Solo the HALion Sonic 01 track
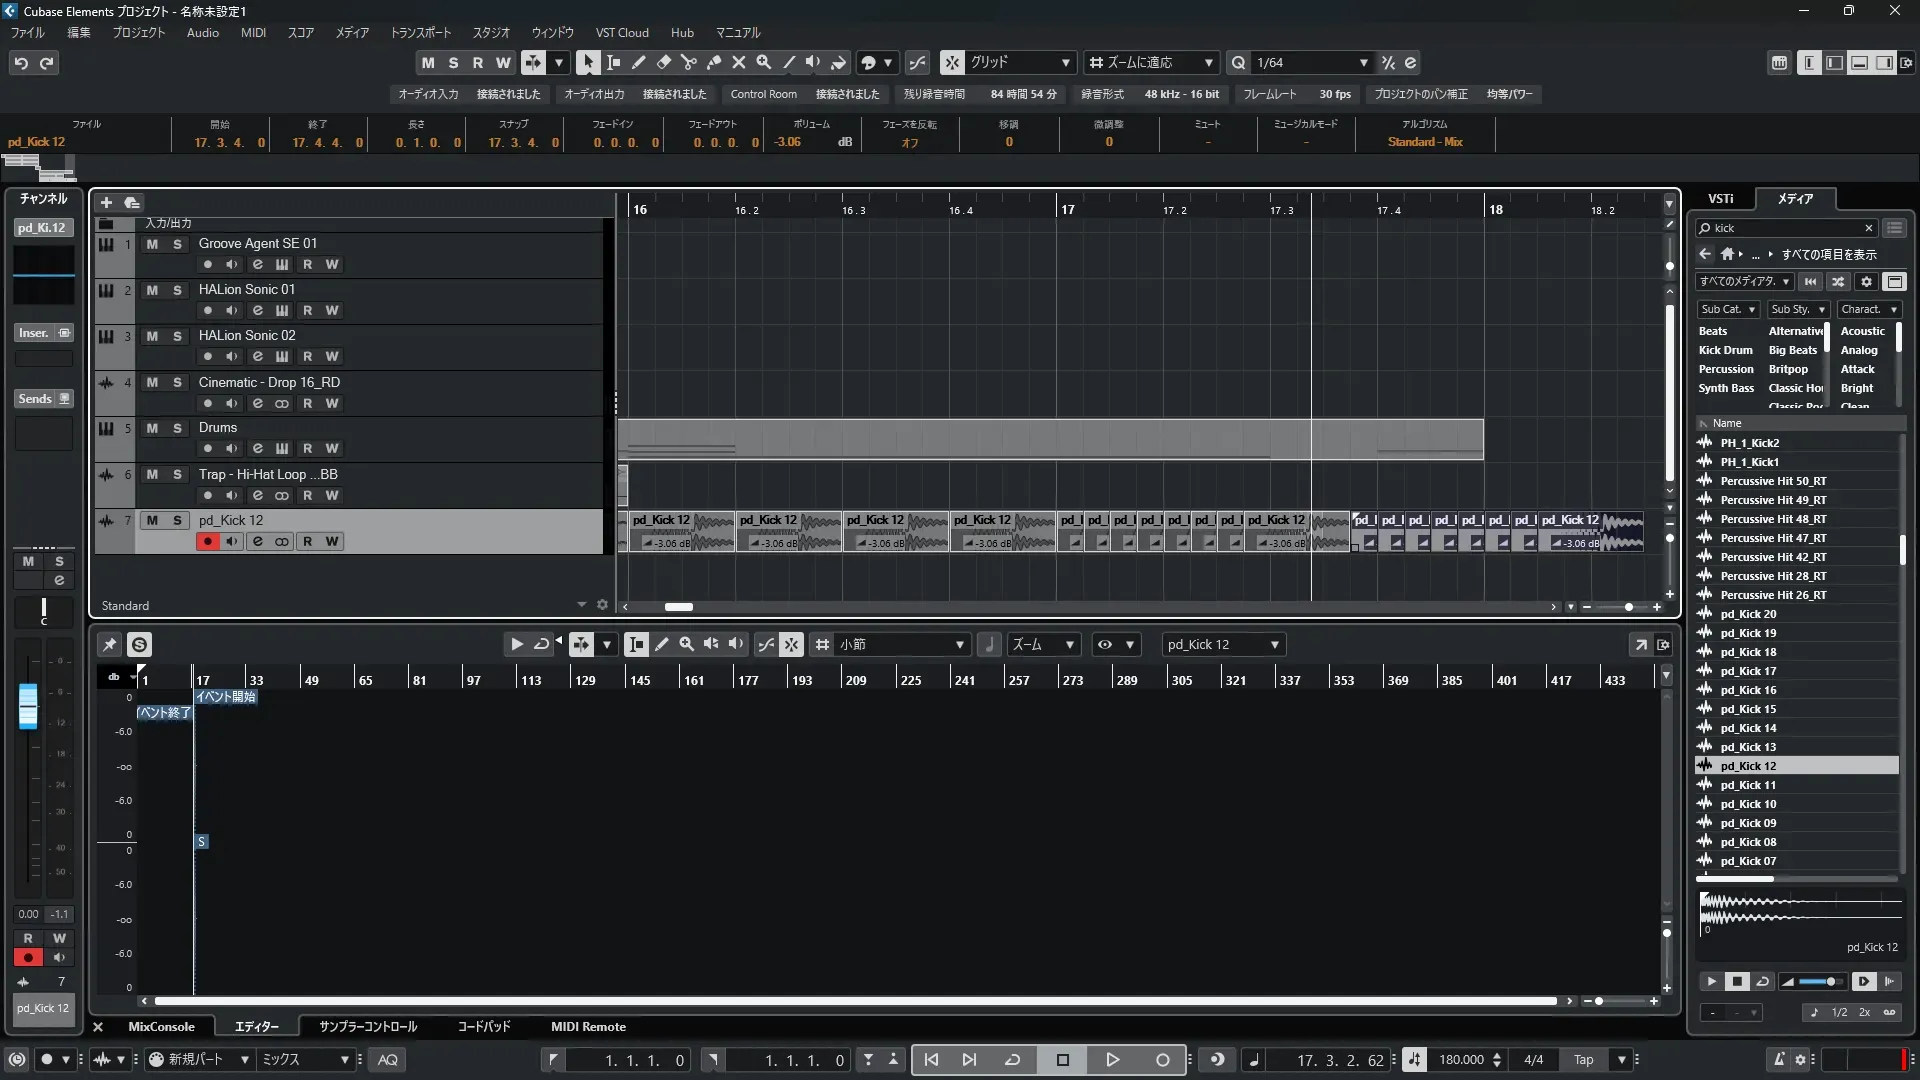 click(177, 290)
